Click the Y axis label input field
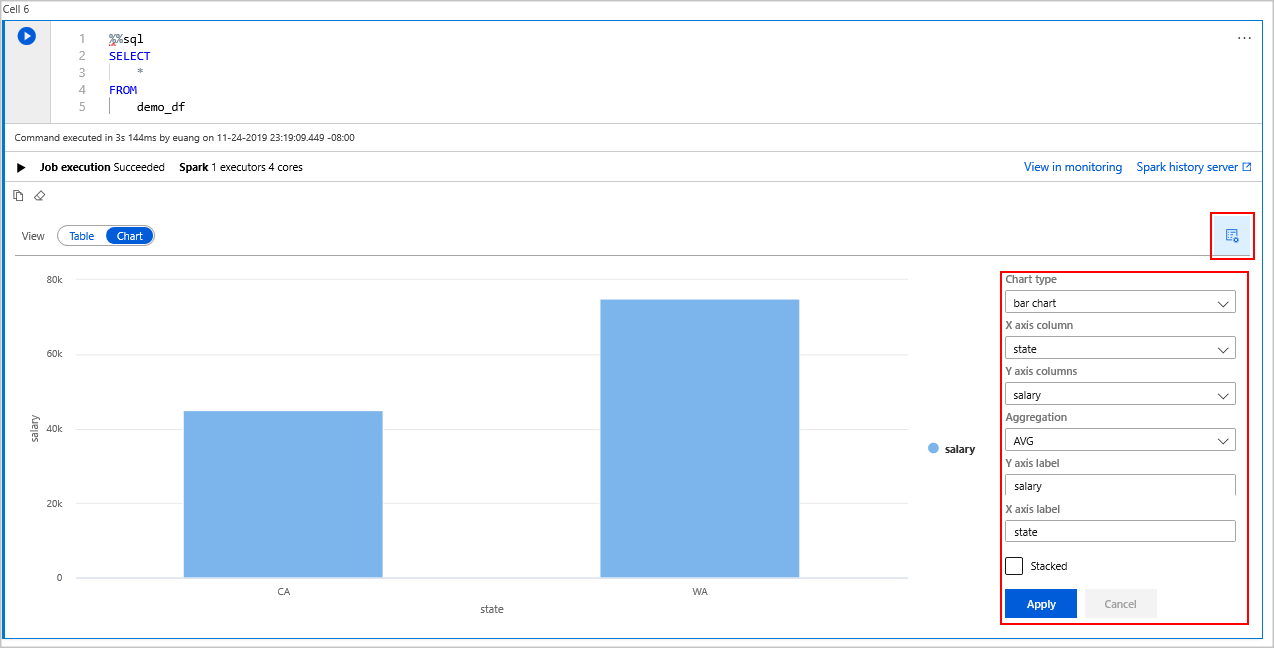The height and width of the screenshot is (648, 1274). [x=1119, y=485]
